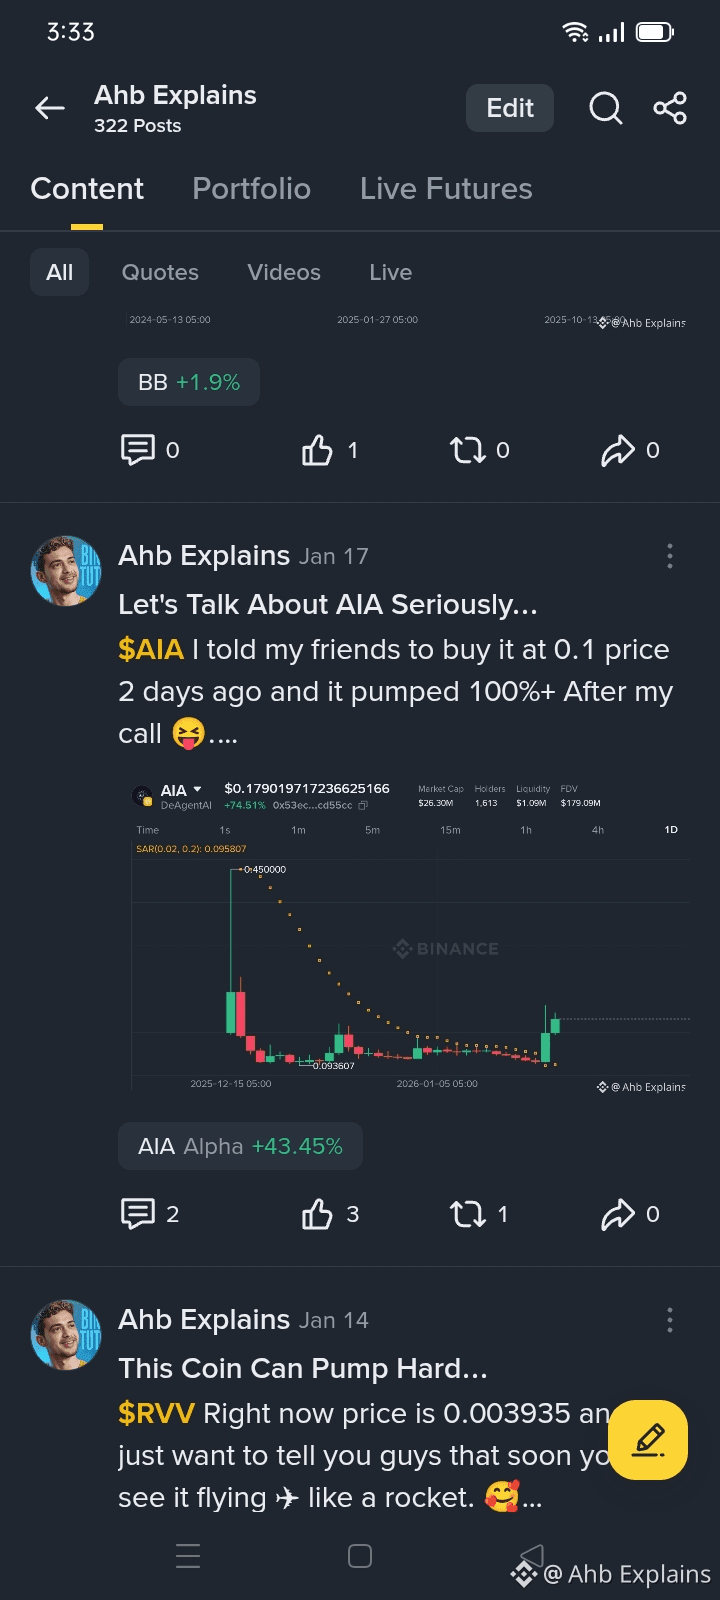
Task: Tap the share profile icon
Action: click(x=670, y=108)
